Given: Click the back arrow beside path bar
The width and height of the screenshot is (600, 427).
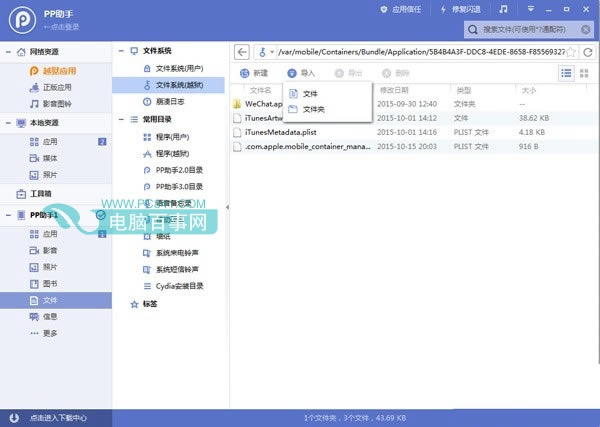Looking at the screenshot, I should 242,52.
